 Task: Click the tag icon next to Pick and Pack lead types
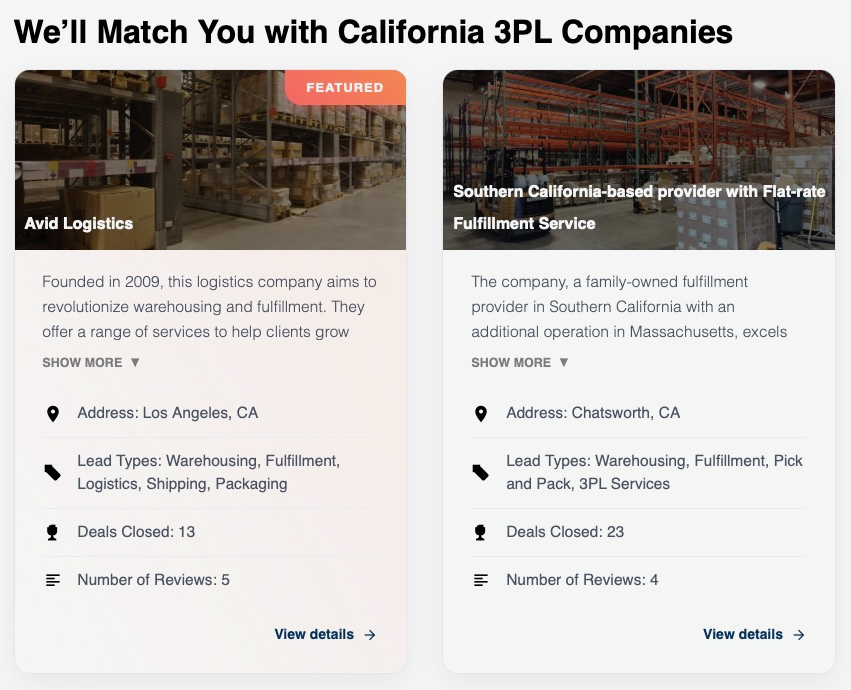(x=481, y=472)
